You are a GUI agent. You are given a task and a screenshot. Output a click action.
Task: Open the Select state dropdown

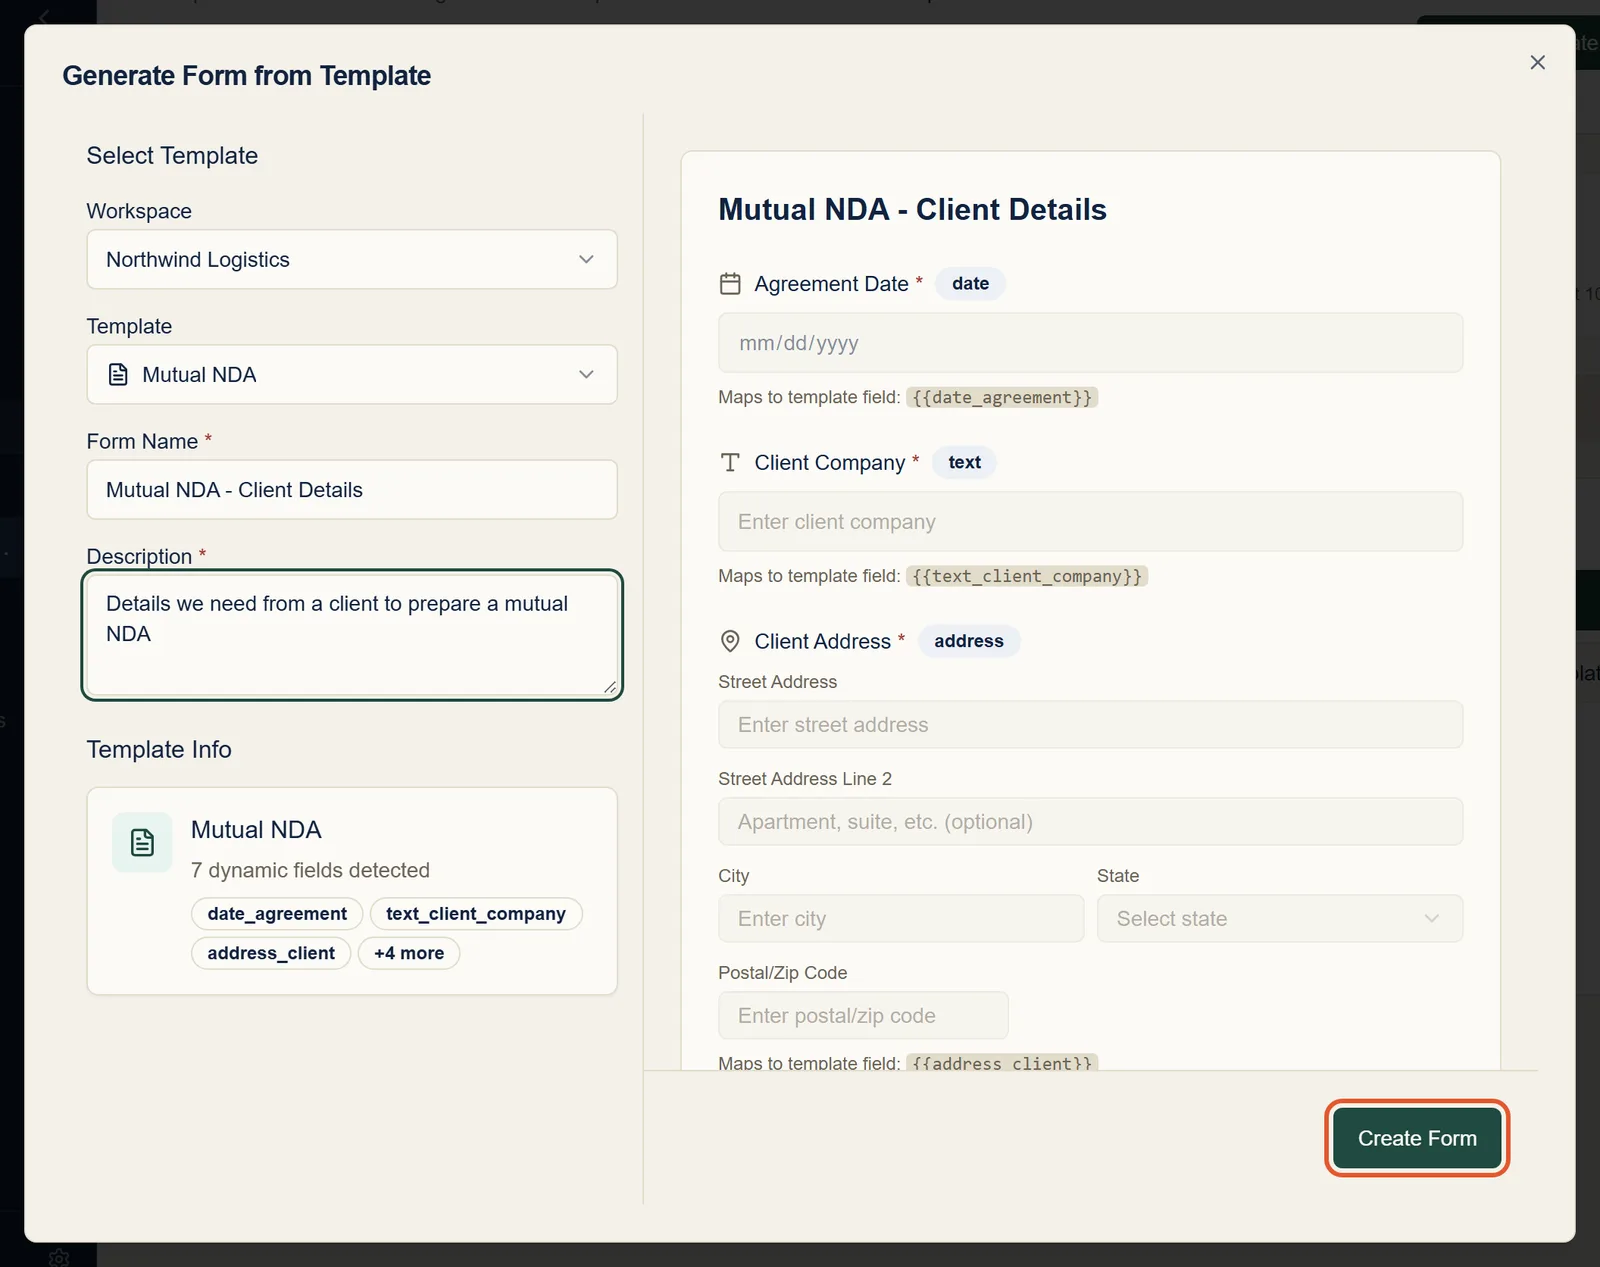coord(1280,919)
